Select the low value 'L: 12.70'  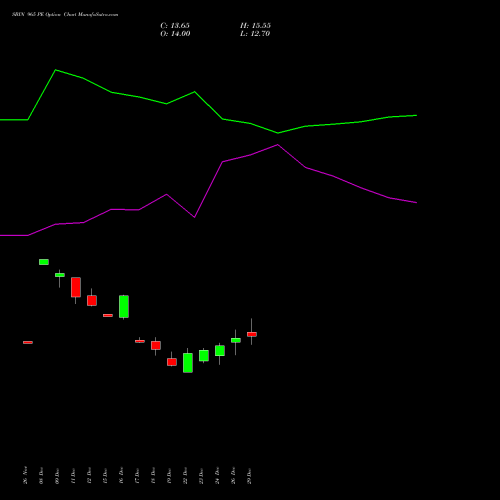[255, 34]
